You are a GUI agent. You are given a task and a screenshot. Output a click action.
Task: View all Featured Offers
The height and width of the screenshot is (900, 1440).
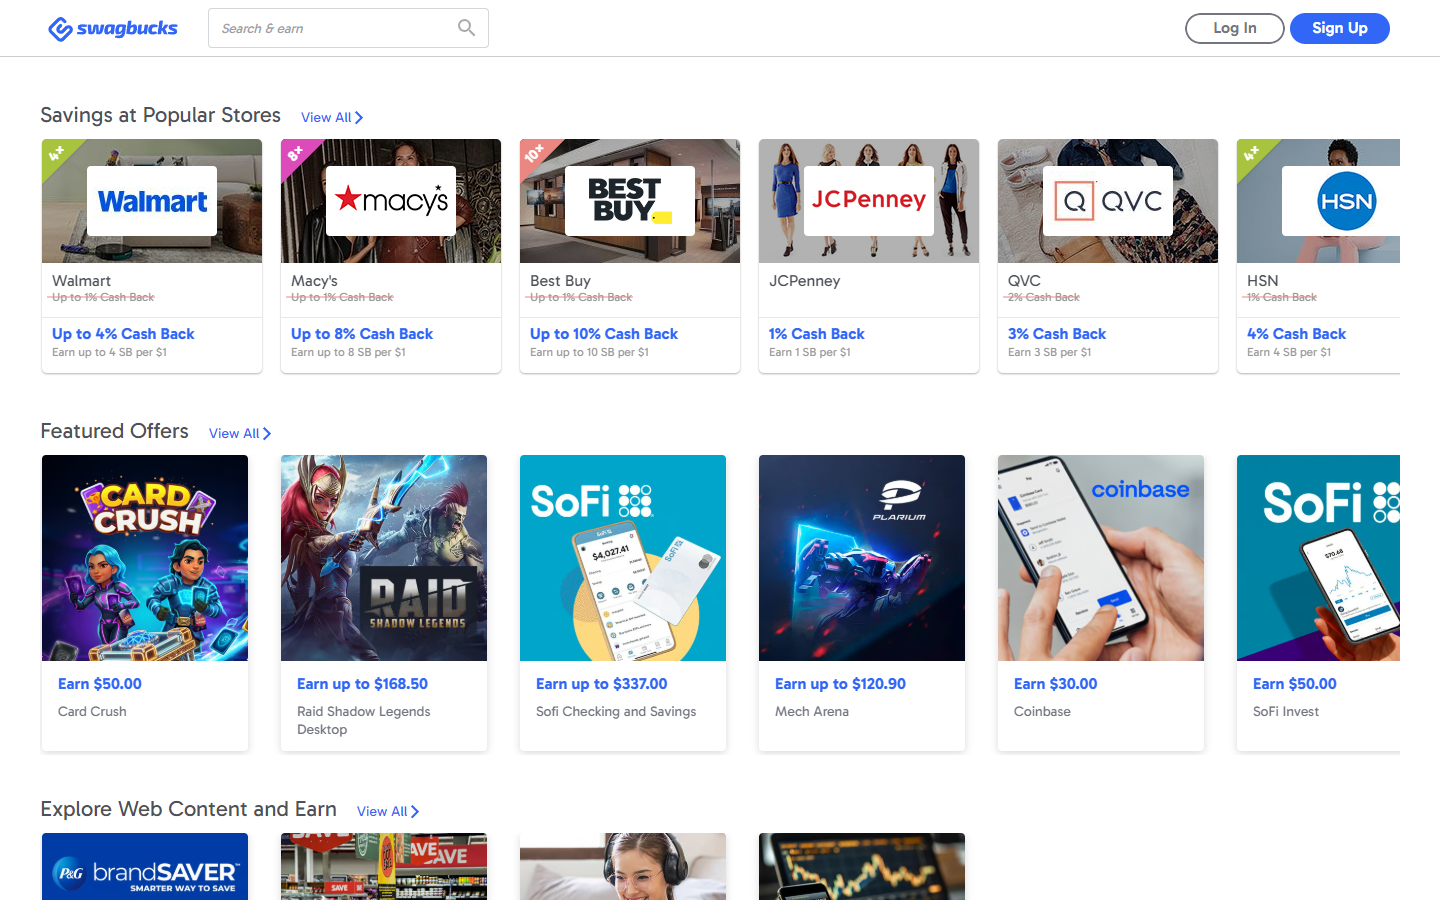coord(240,433)
